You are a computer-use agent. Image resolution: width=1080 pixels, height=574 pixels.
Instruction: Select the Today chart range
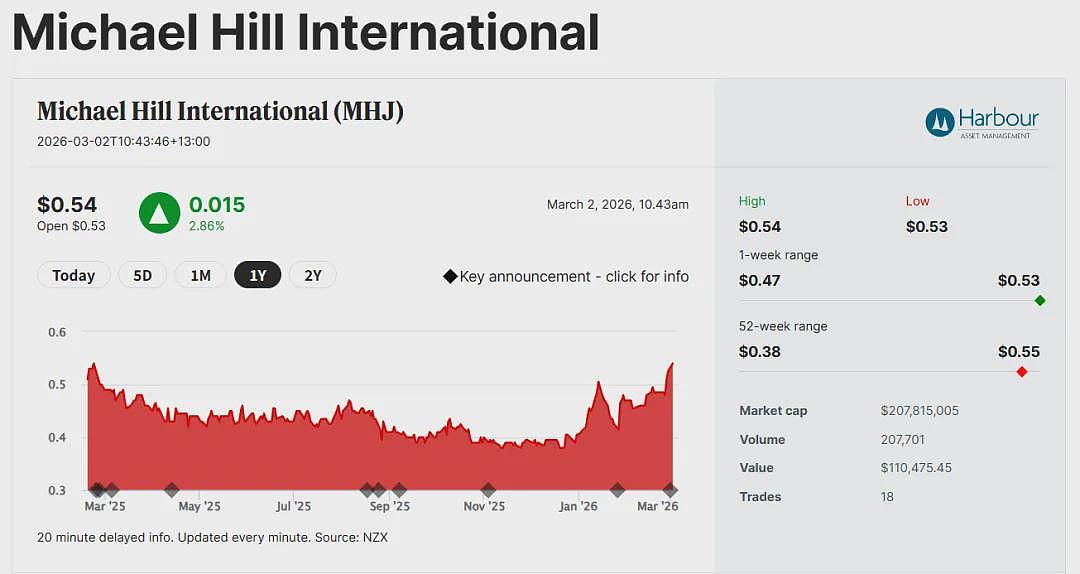(74, 275)
